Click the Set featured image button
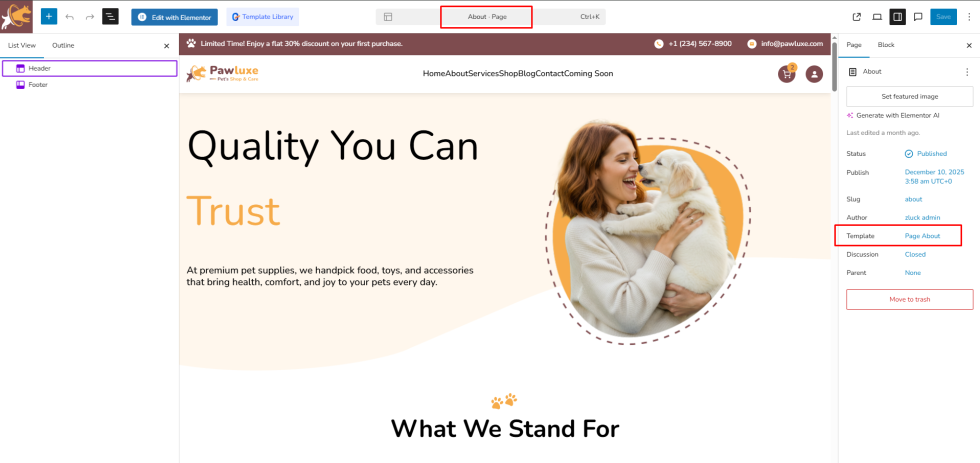This screenshot has width=980, height=463. 909,96
